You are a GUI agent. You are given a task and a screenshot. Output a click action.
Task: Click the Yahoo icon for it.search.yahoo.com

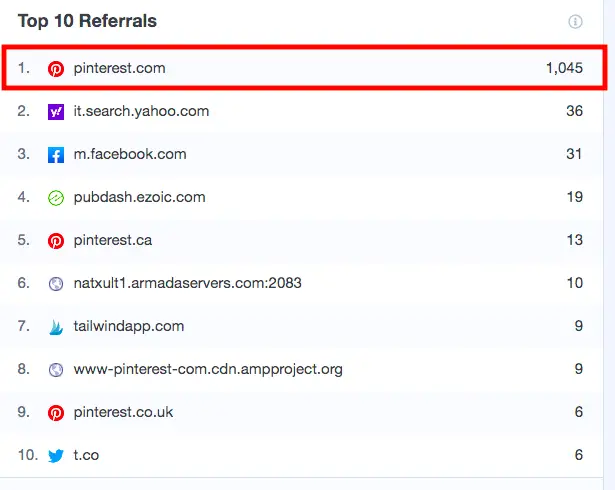tap(56, 112)
